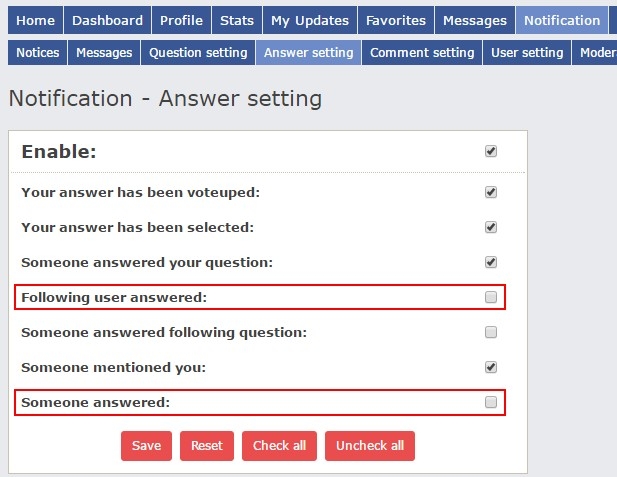The image size is (617, 477).
Task: Open the Comment setting sub-tab
Action: point(421,53)
